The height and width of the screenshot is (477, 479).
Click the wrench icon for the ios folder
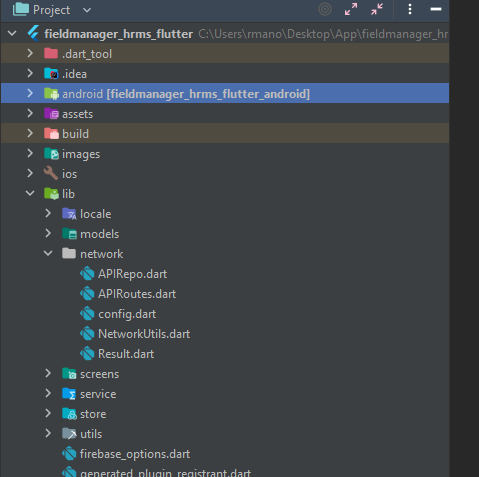pyautogui.click(x=51, y=174)
